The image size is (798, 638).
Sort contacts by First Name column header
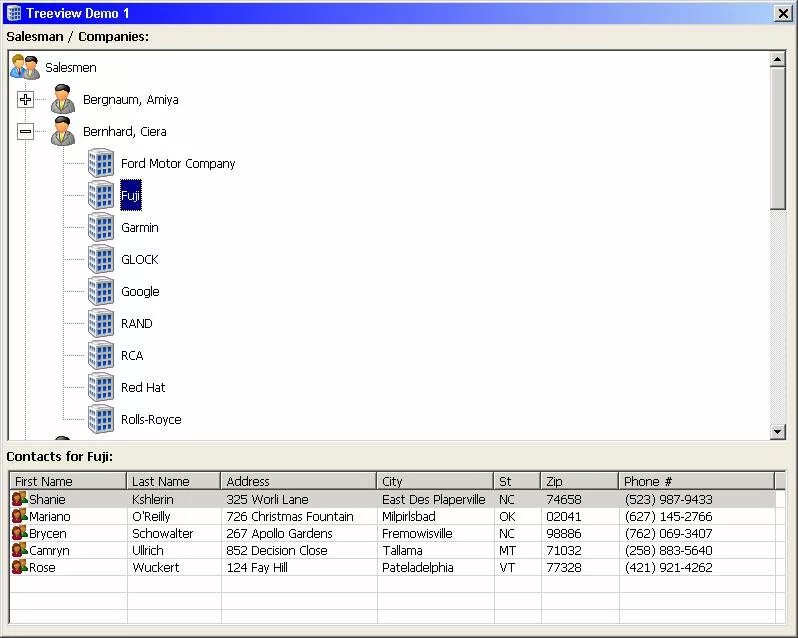point(68,481)
